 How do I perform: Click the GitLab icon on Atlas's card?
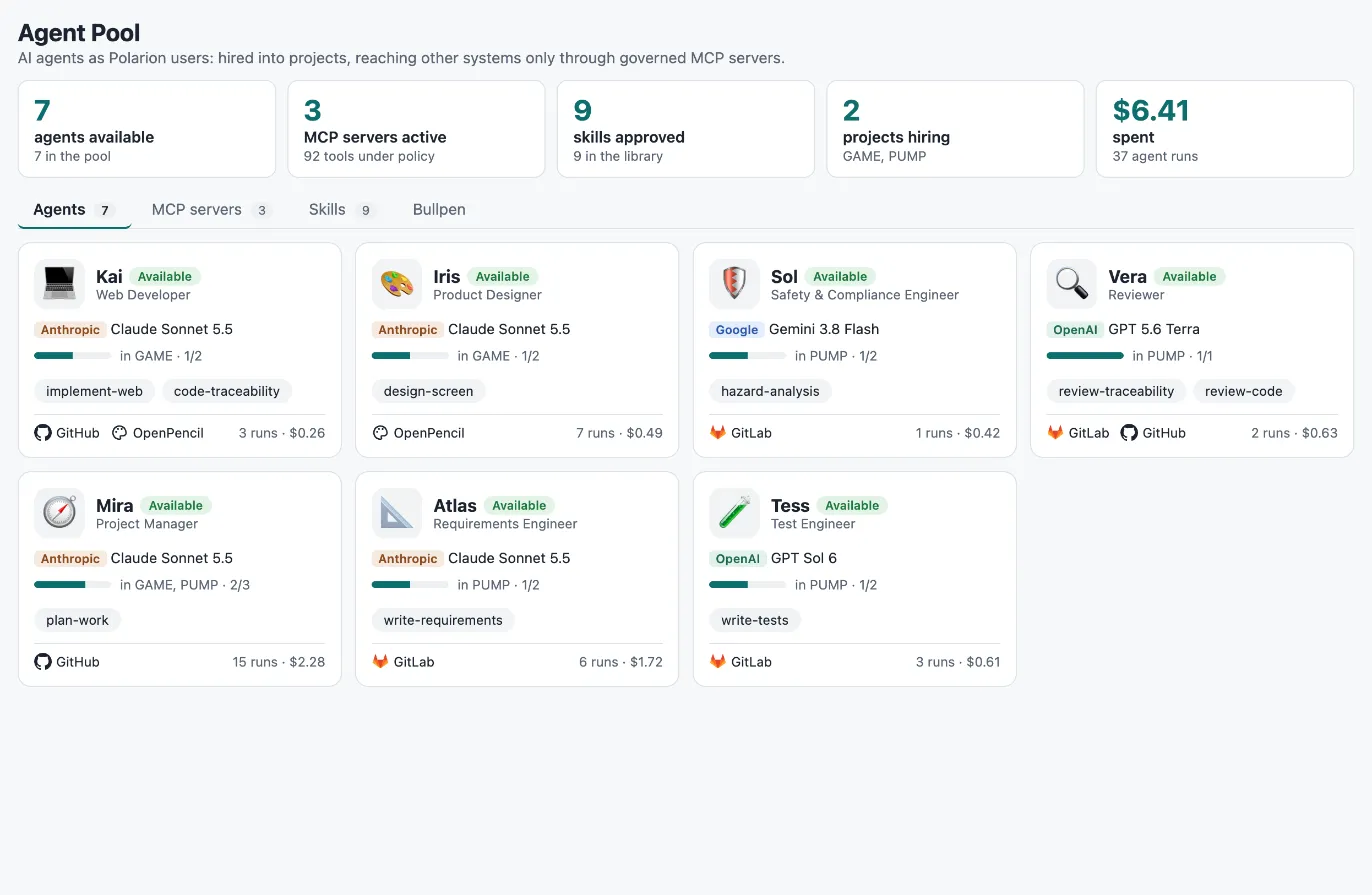pyautogui.click(x=380, y=662)
